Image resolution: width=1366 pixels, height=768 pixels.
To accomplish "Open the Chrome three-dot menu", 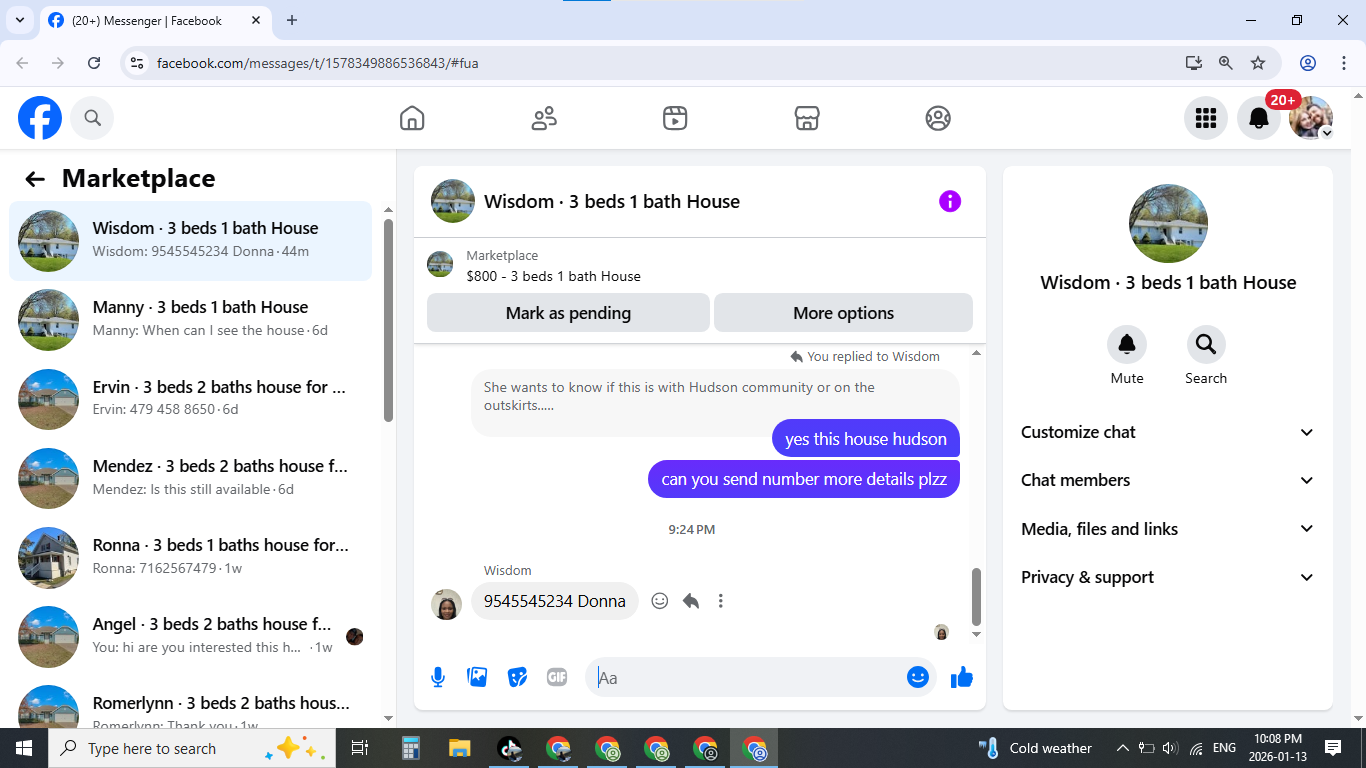I will [x=1344, y=63].
